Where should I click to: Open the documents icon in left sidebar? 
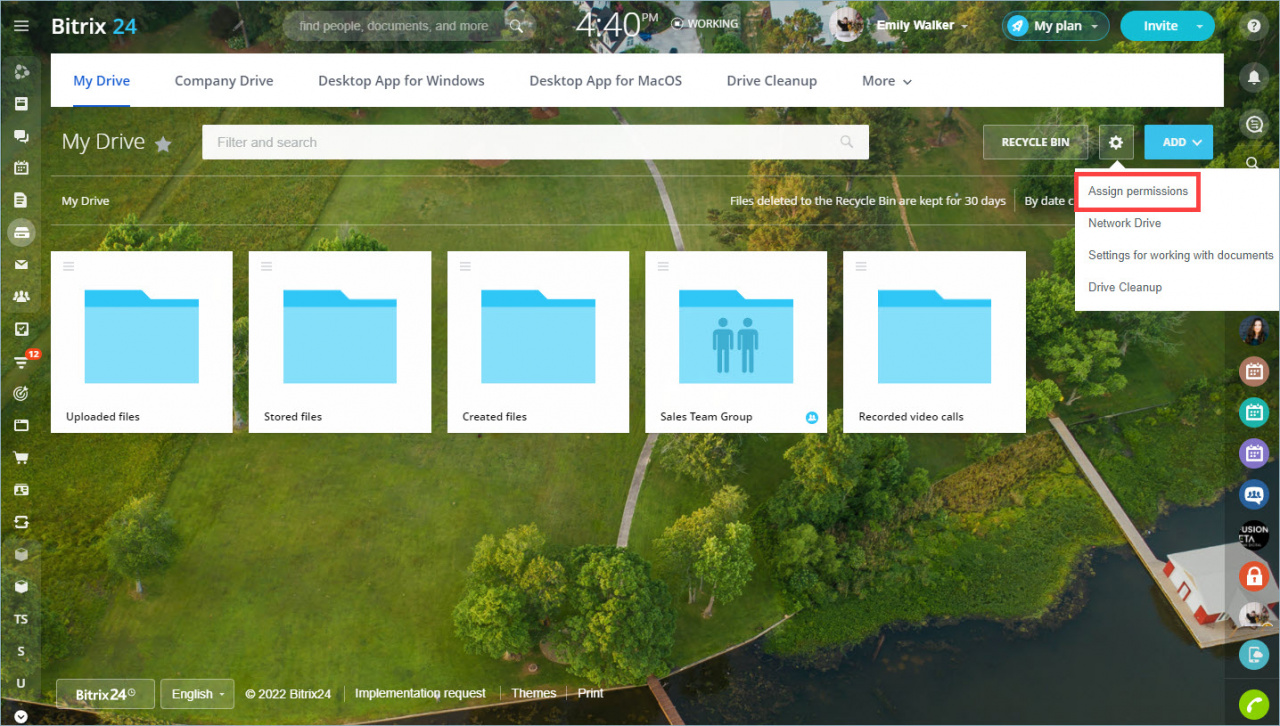pyautogui.click(x=21, y=200)
